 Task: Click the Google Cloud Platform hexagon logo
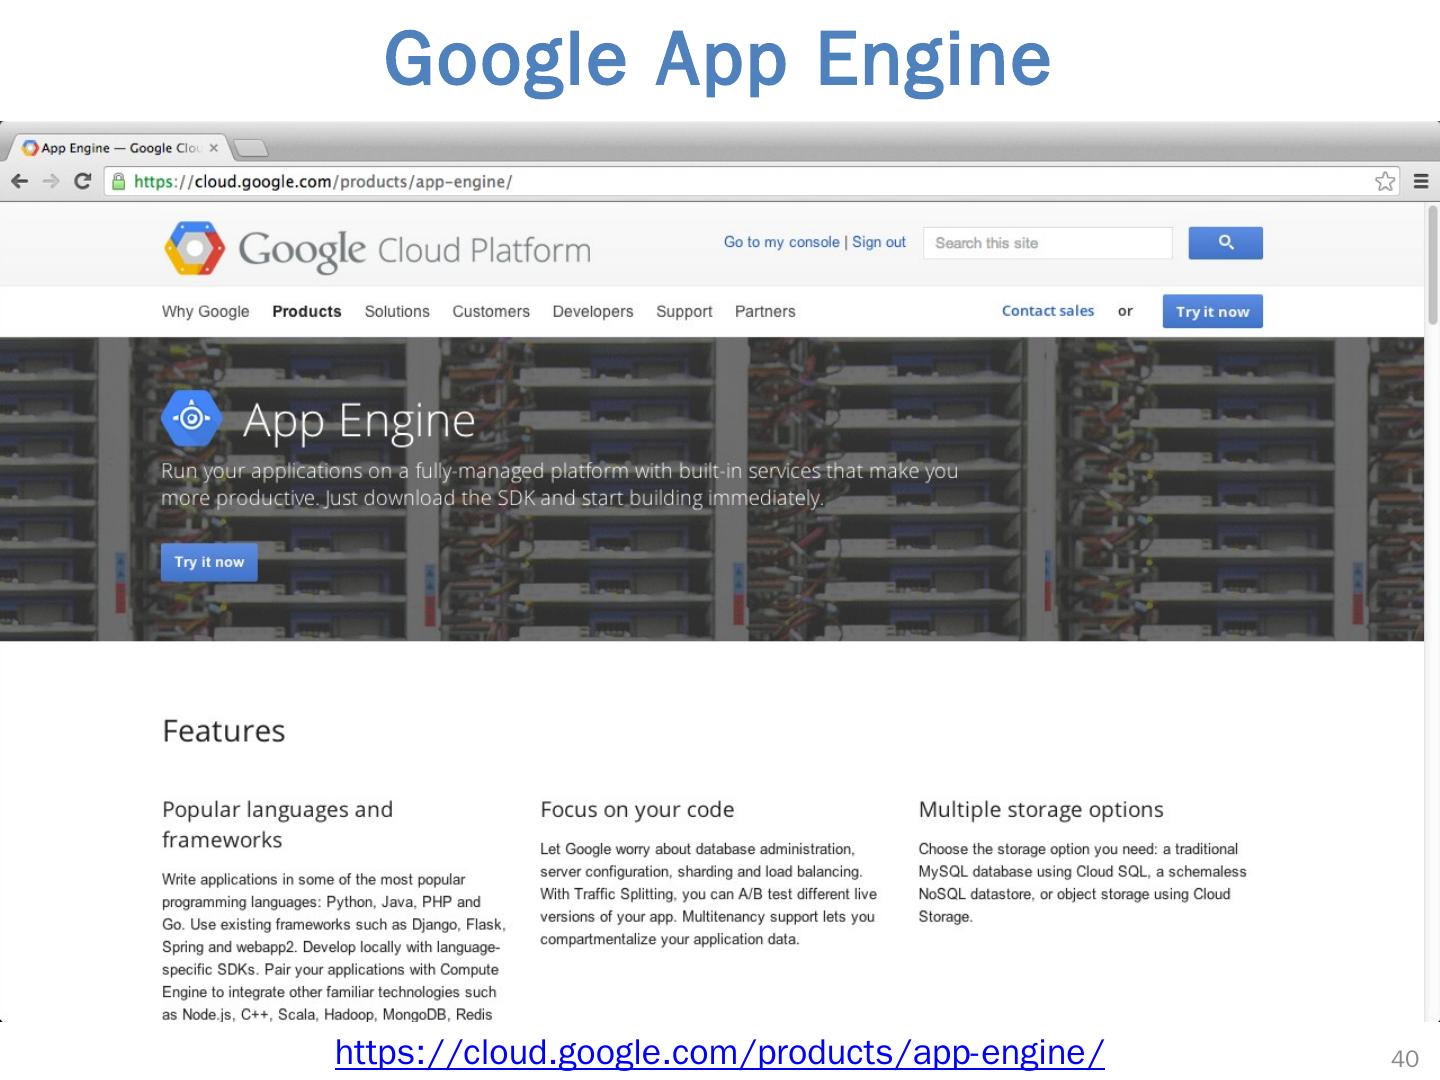click(x=194, y=248)
